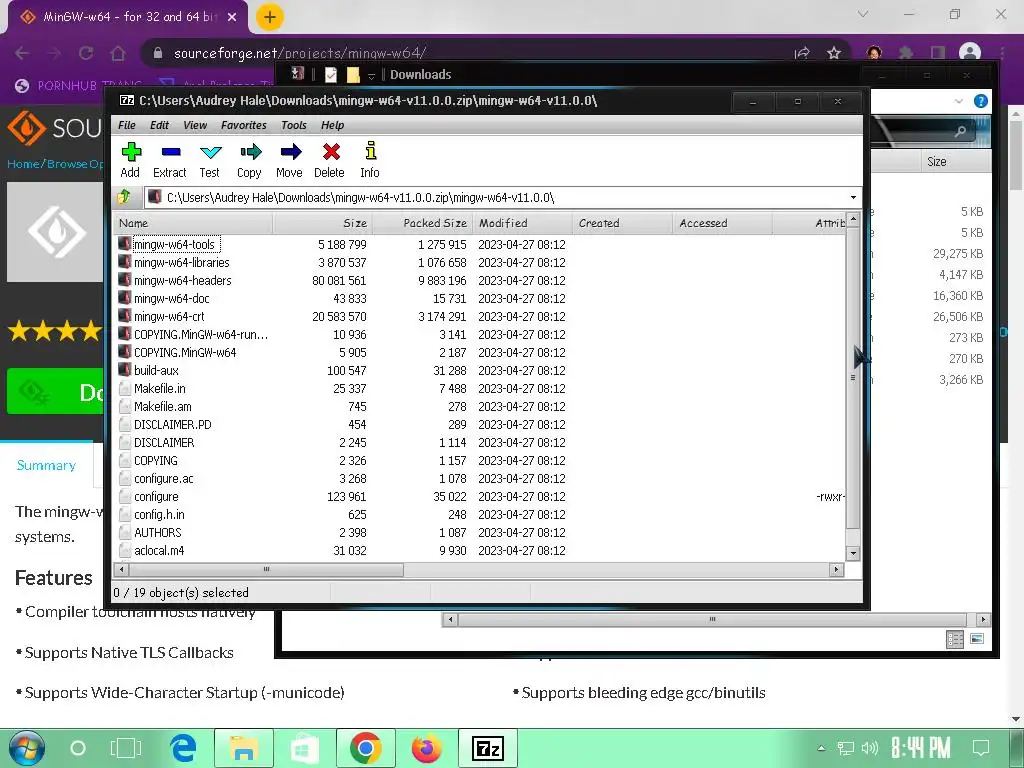Click Chrome home icon
Image resolution: width=1024 pixels, height=768 pixels.
tap(118, 53)
